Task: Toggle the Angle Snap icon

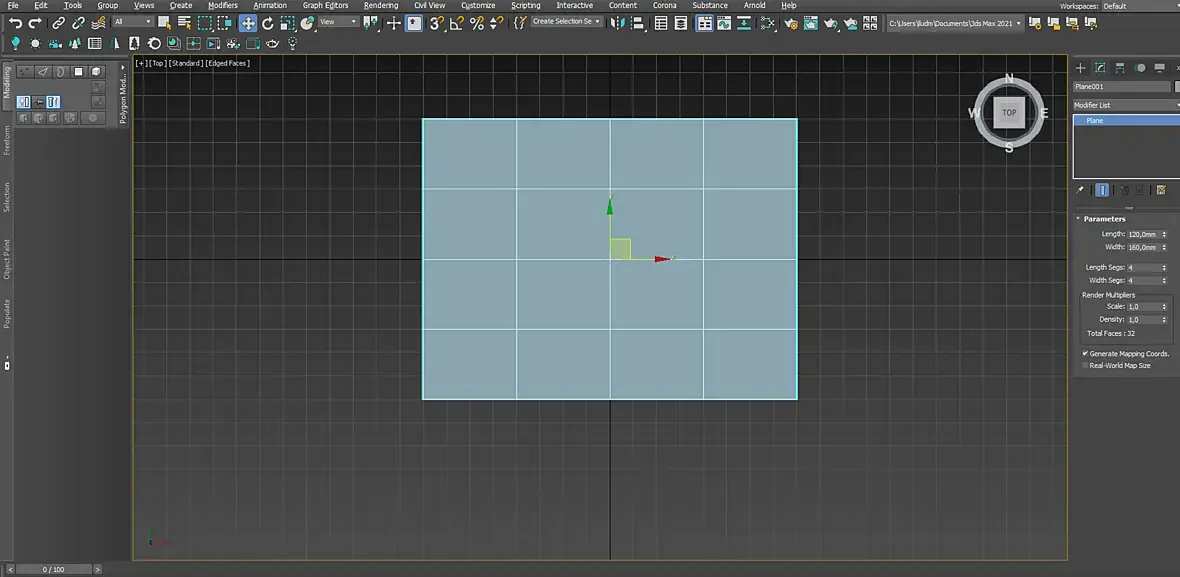Action: [x=456, y=22]
